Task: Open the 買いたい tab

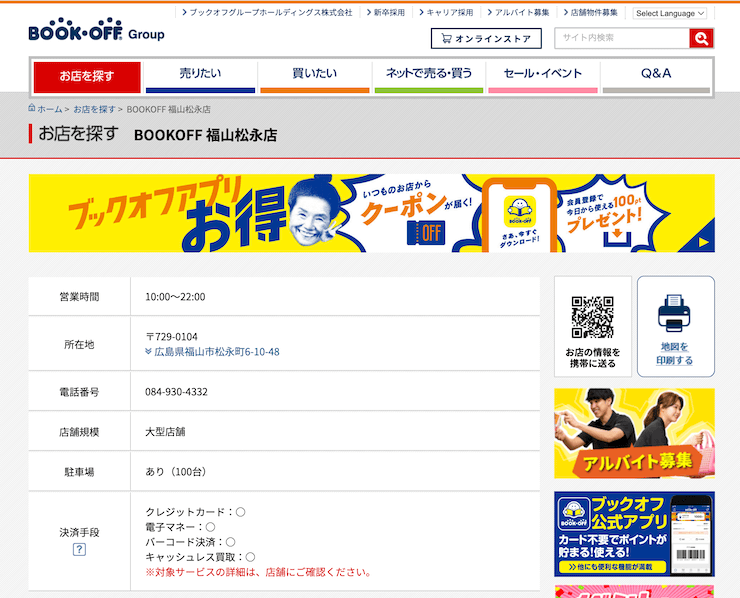Action: [x=314, y=76]
